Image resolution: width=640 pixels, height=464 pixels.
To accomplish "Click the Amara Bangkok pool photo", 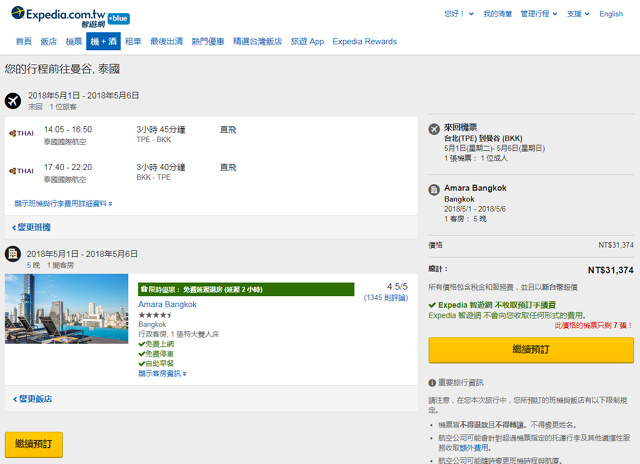I will click(67, 309).
